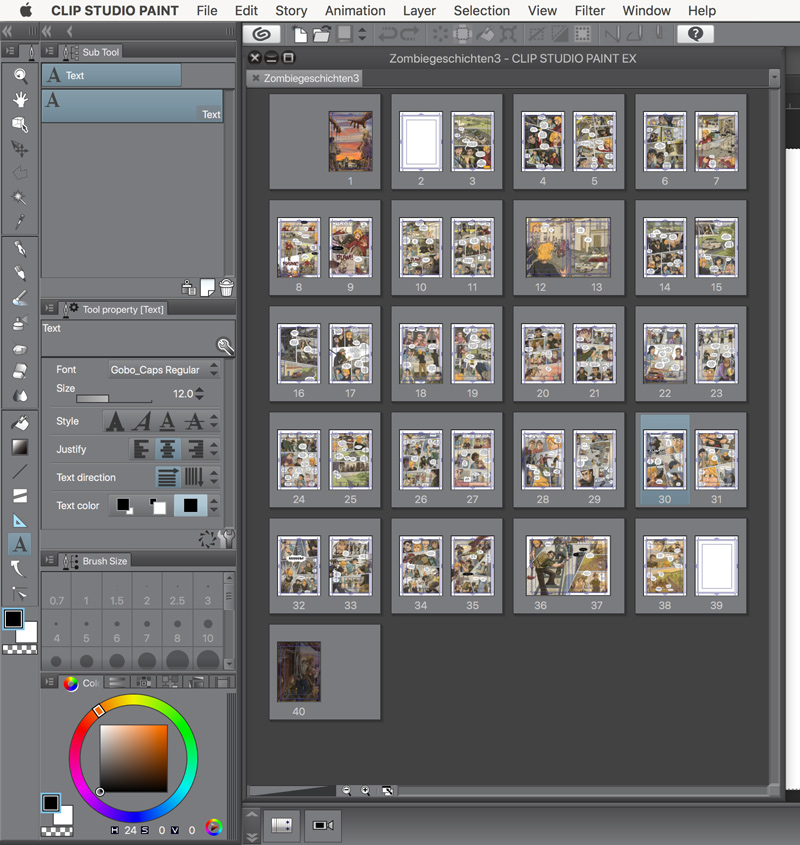800x845 pixels.
Task: Click the trash icon in Sub Tool panel
Action: click(227, 288)
